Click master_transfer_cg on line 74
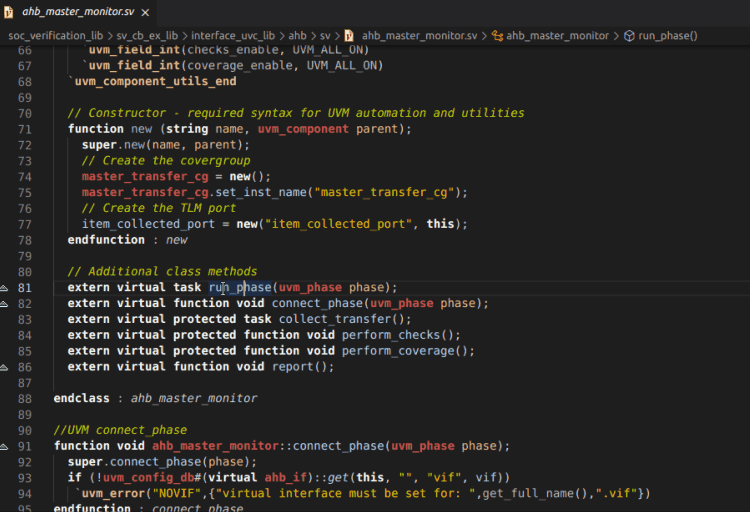This screenshot has height=512, width=750. pos(145,176)
